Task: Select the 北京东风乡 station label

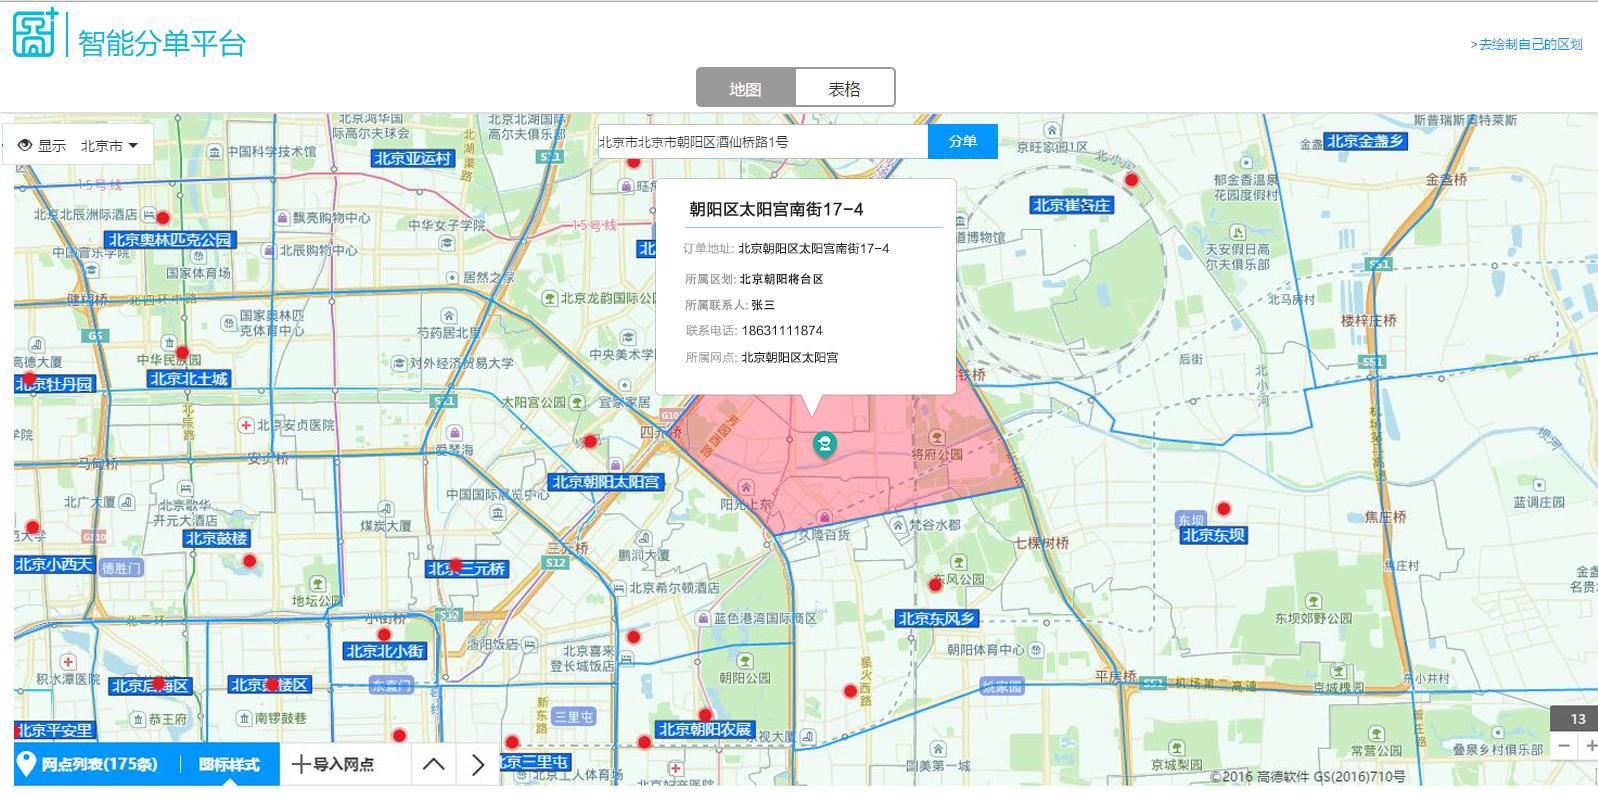Action: 936,618
